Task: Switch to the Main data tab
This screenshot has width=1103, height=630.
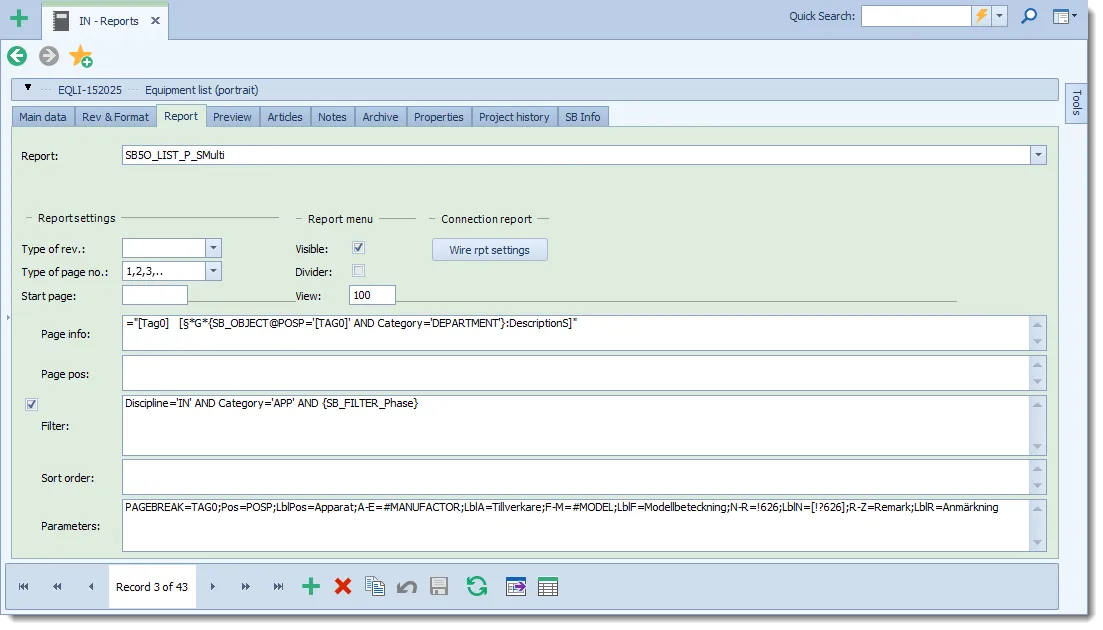Action: coord(43,117)
